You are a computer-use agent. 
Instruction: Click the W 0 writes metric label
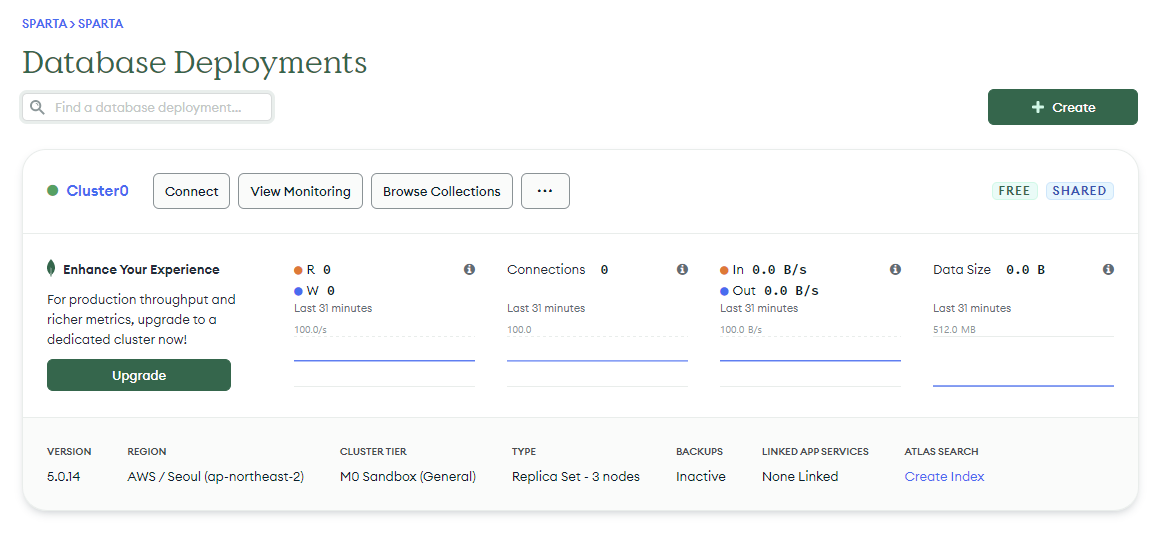pos(315,291)
